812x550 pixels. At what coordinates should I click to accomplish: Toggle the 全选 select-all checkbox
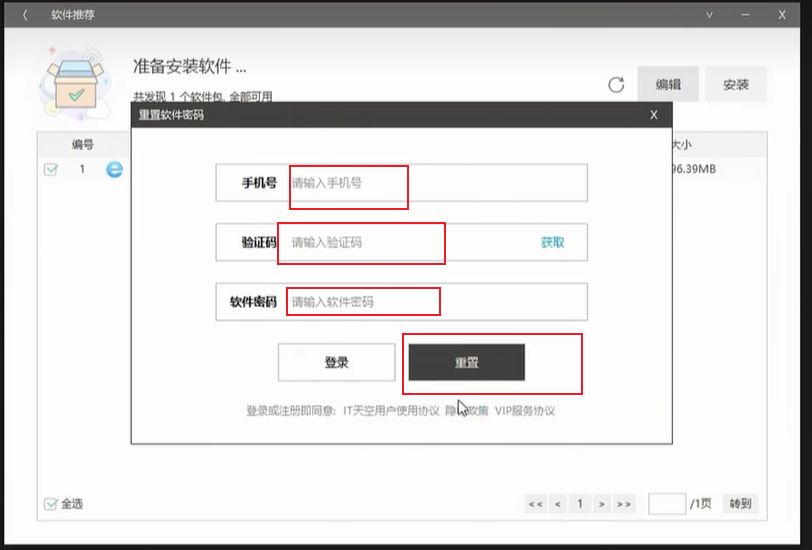pos(51,503)
